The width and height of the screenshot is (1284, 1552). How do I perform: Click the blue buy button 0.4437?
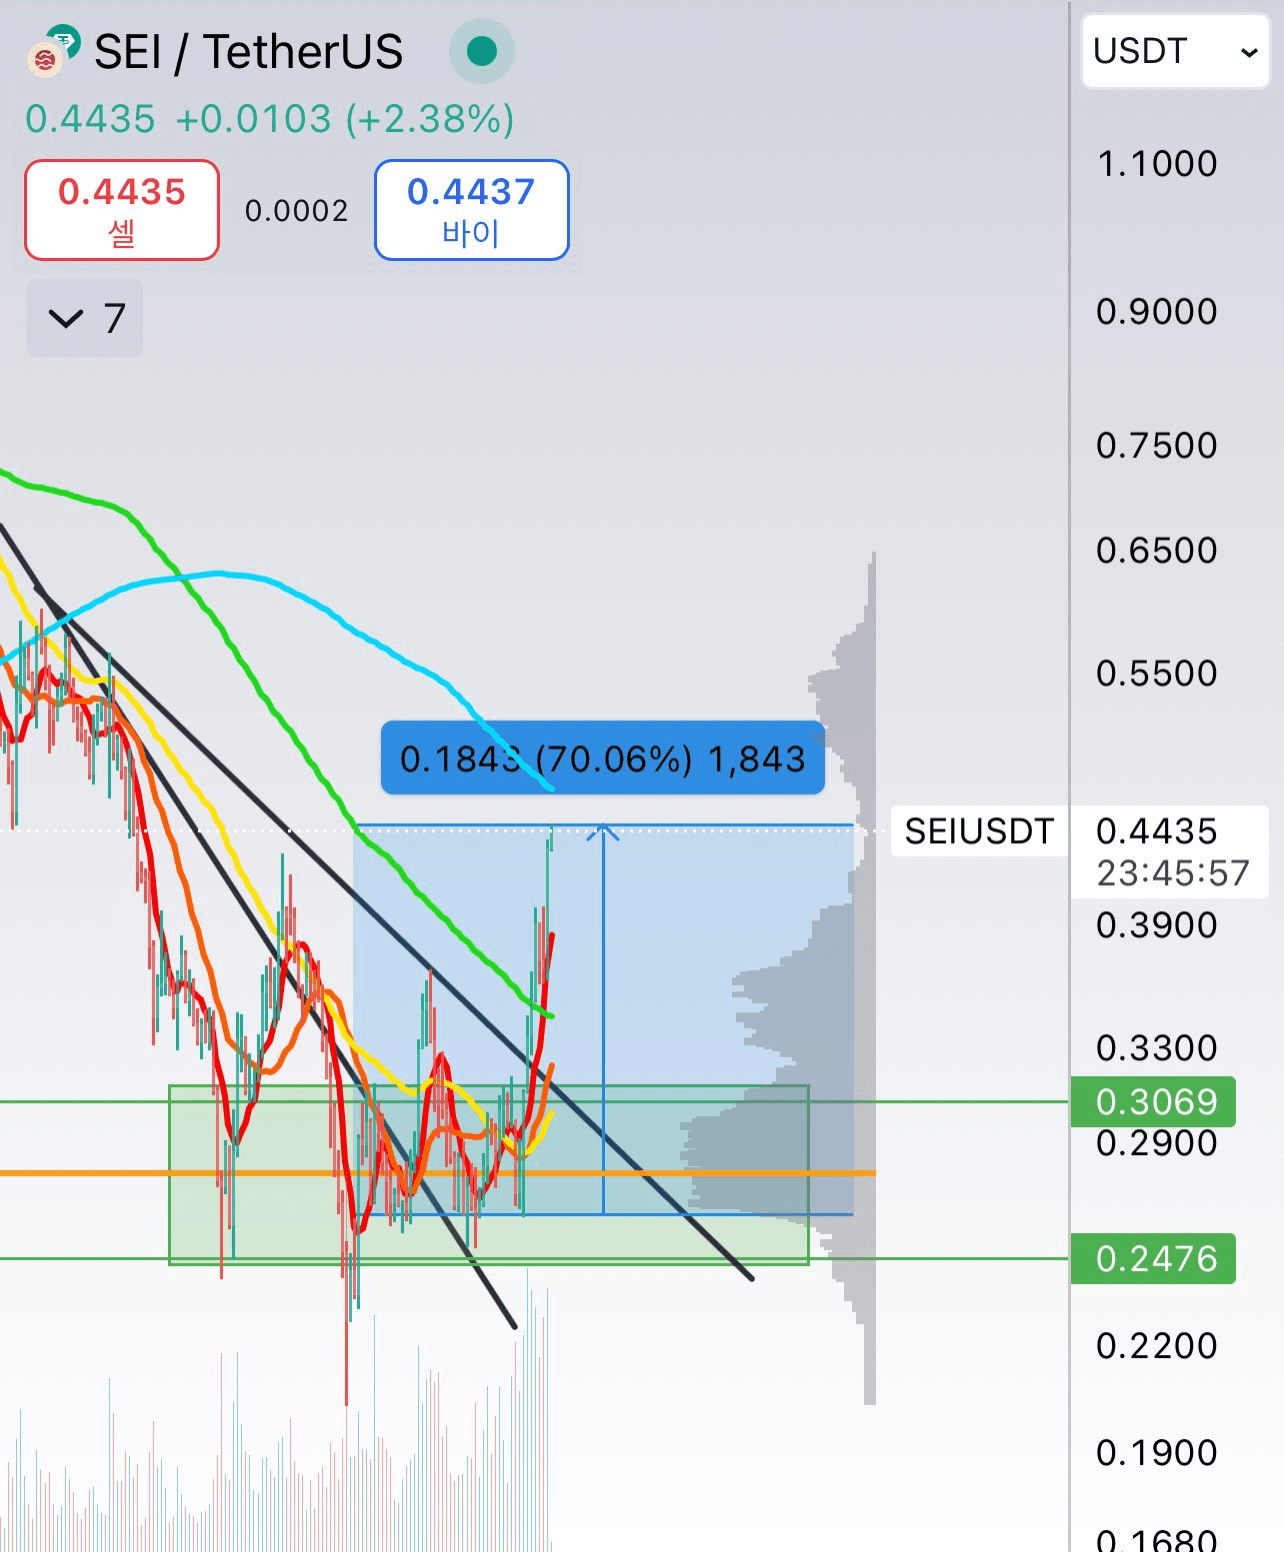pos(472,210)
